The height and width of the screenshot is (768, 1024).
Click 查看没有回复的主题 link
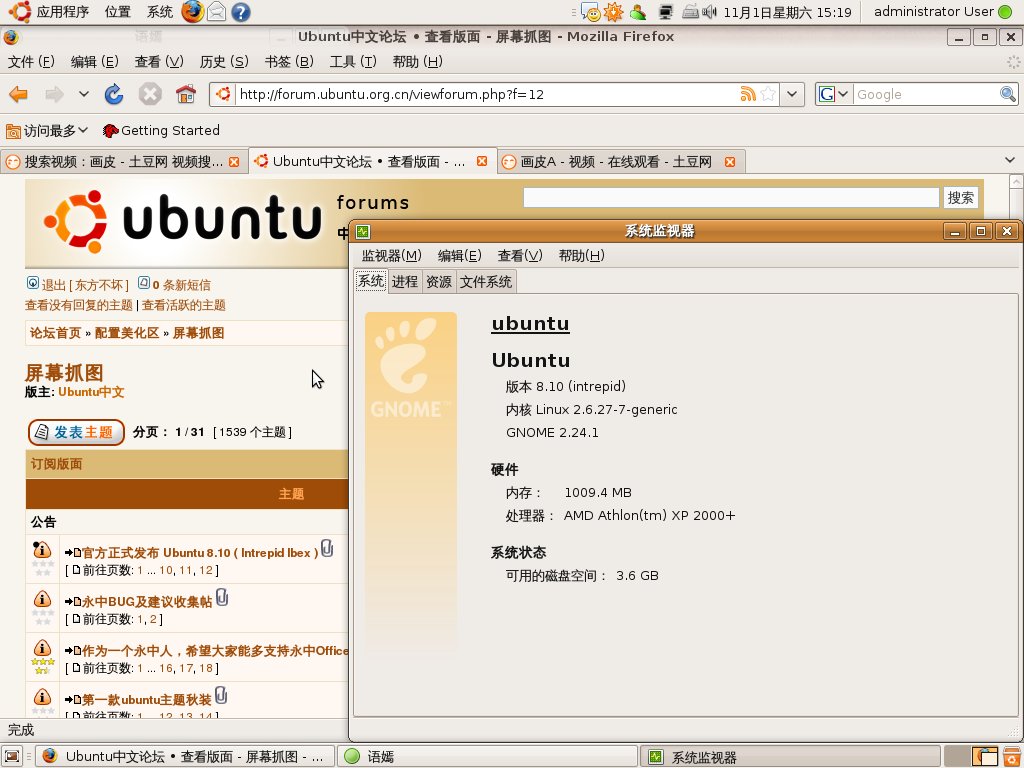78,305
